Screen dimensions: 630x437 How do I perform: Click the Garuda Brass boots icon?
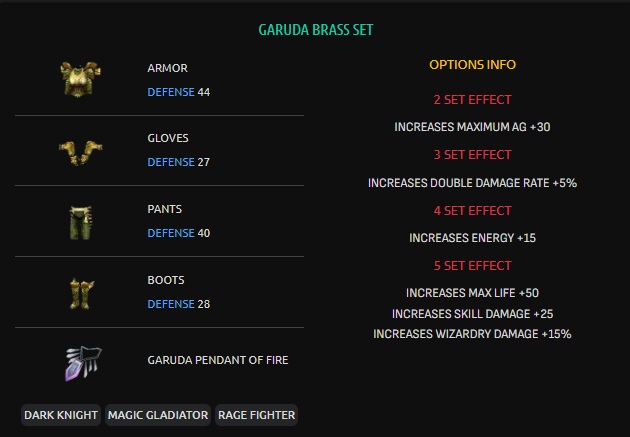click(x=75, y=291)
